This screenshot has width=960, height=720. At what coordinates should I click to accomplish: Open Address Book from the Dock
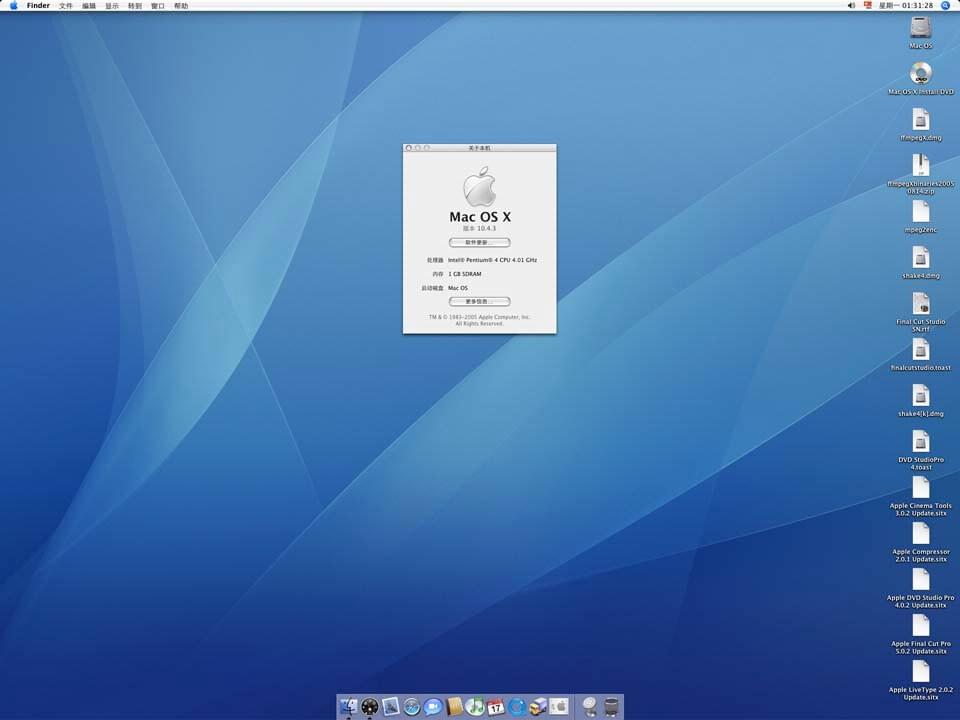coord(454,707)
